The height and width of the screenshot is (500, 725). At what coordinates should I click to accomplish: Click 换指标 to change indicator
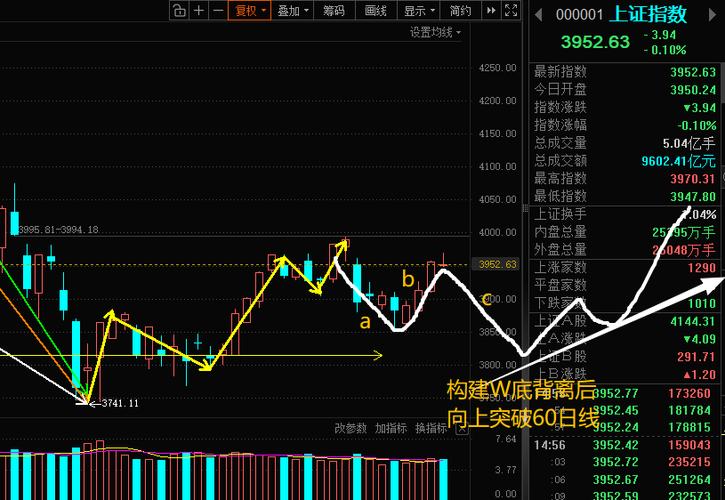(431, 428)
